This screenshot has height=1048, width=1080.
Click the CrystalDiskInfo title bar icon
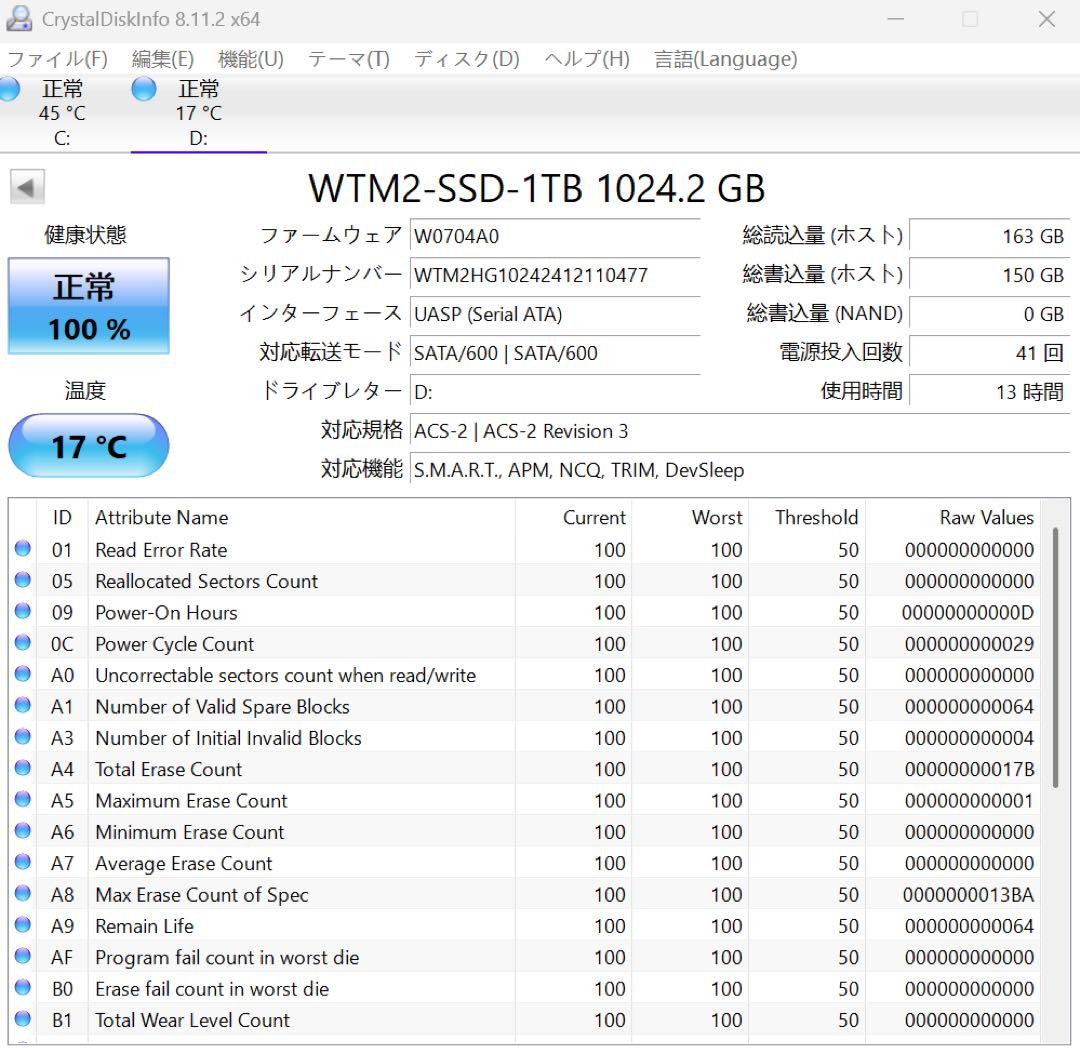(x=19, y=19)
